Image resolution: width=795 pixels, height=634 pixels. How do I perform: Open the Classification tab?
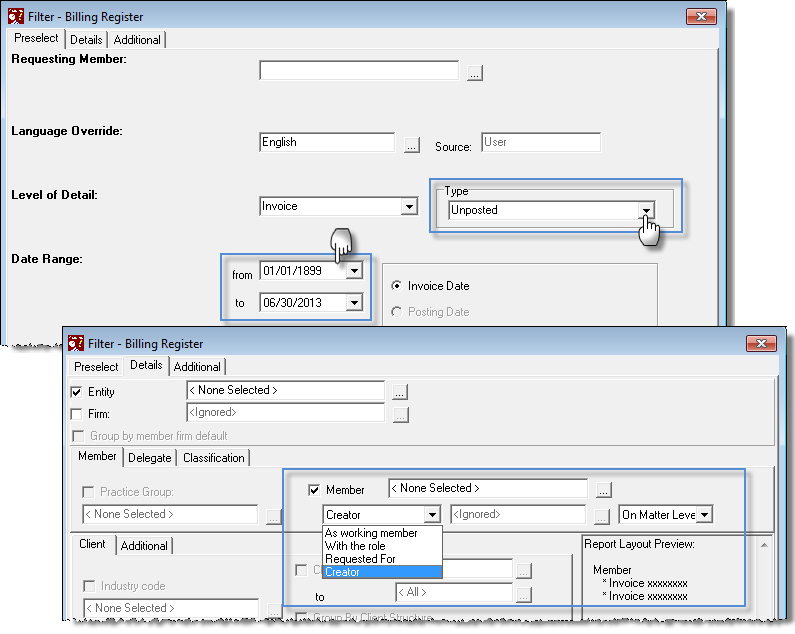coord(213,457)
